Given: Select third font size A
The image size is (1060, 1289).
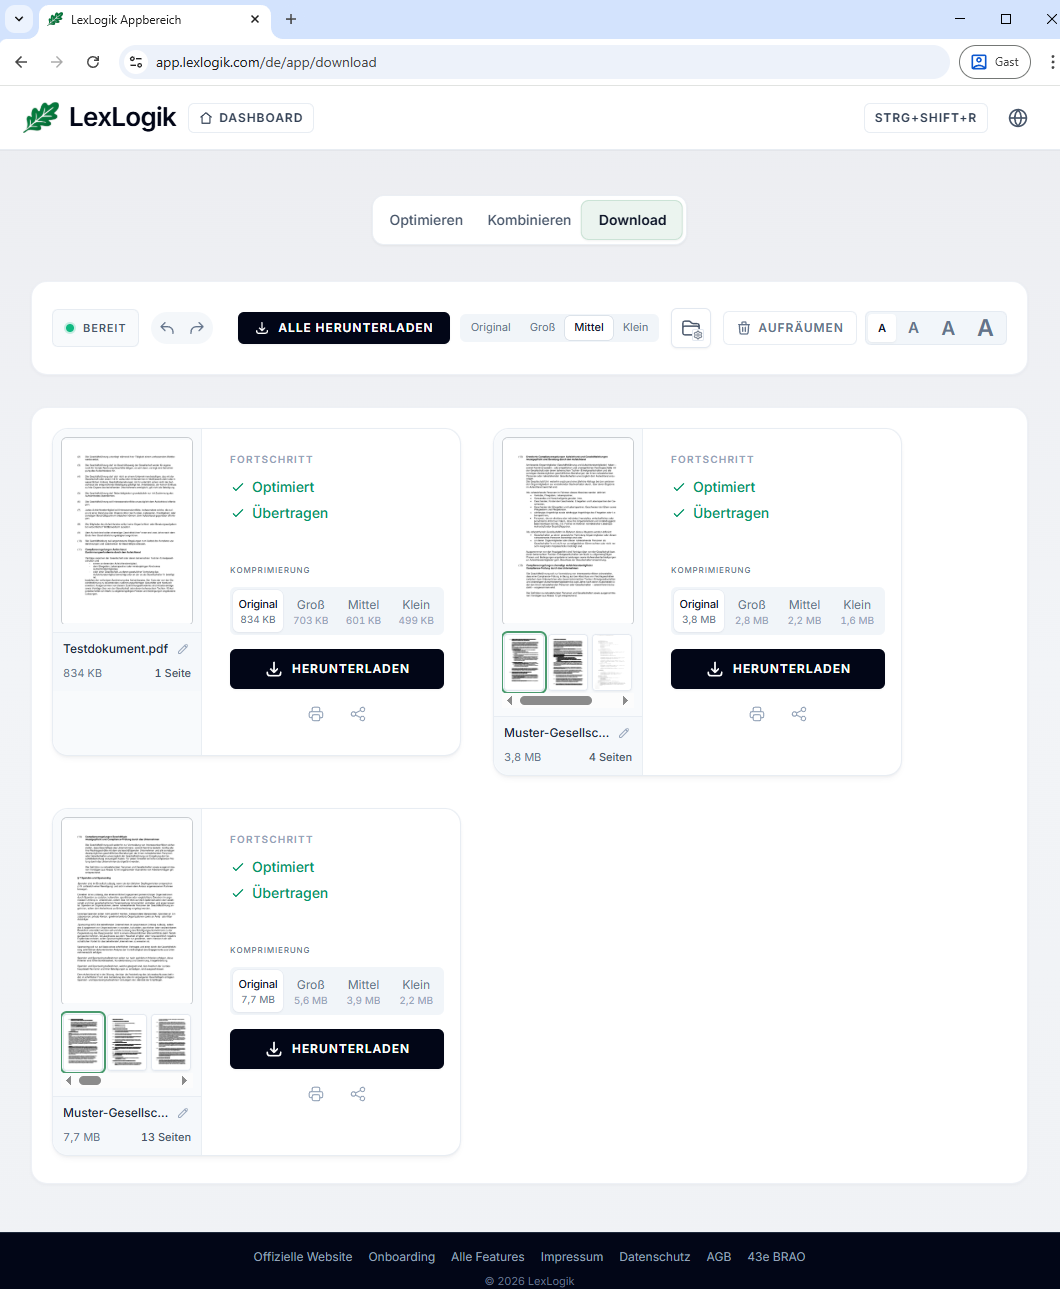Looking at the screenshot, I should click(948, 328).
